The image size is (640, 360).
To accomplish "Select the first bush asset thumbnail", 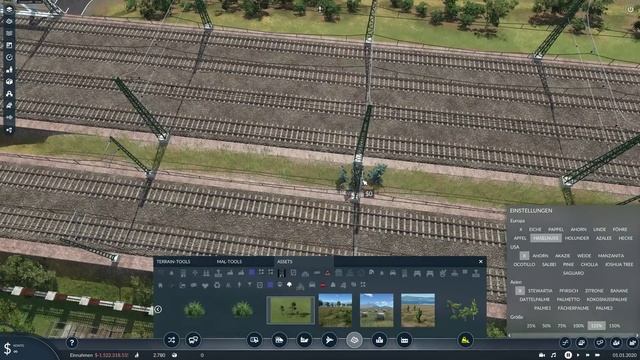I will click(194, 309).
